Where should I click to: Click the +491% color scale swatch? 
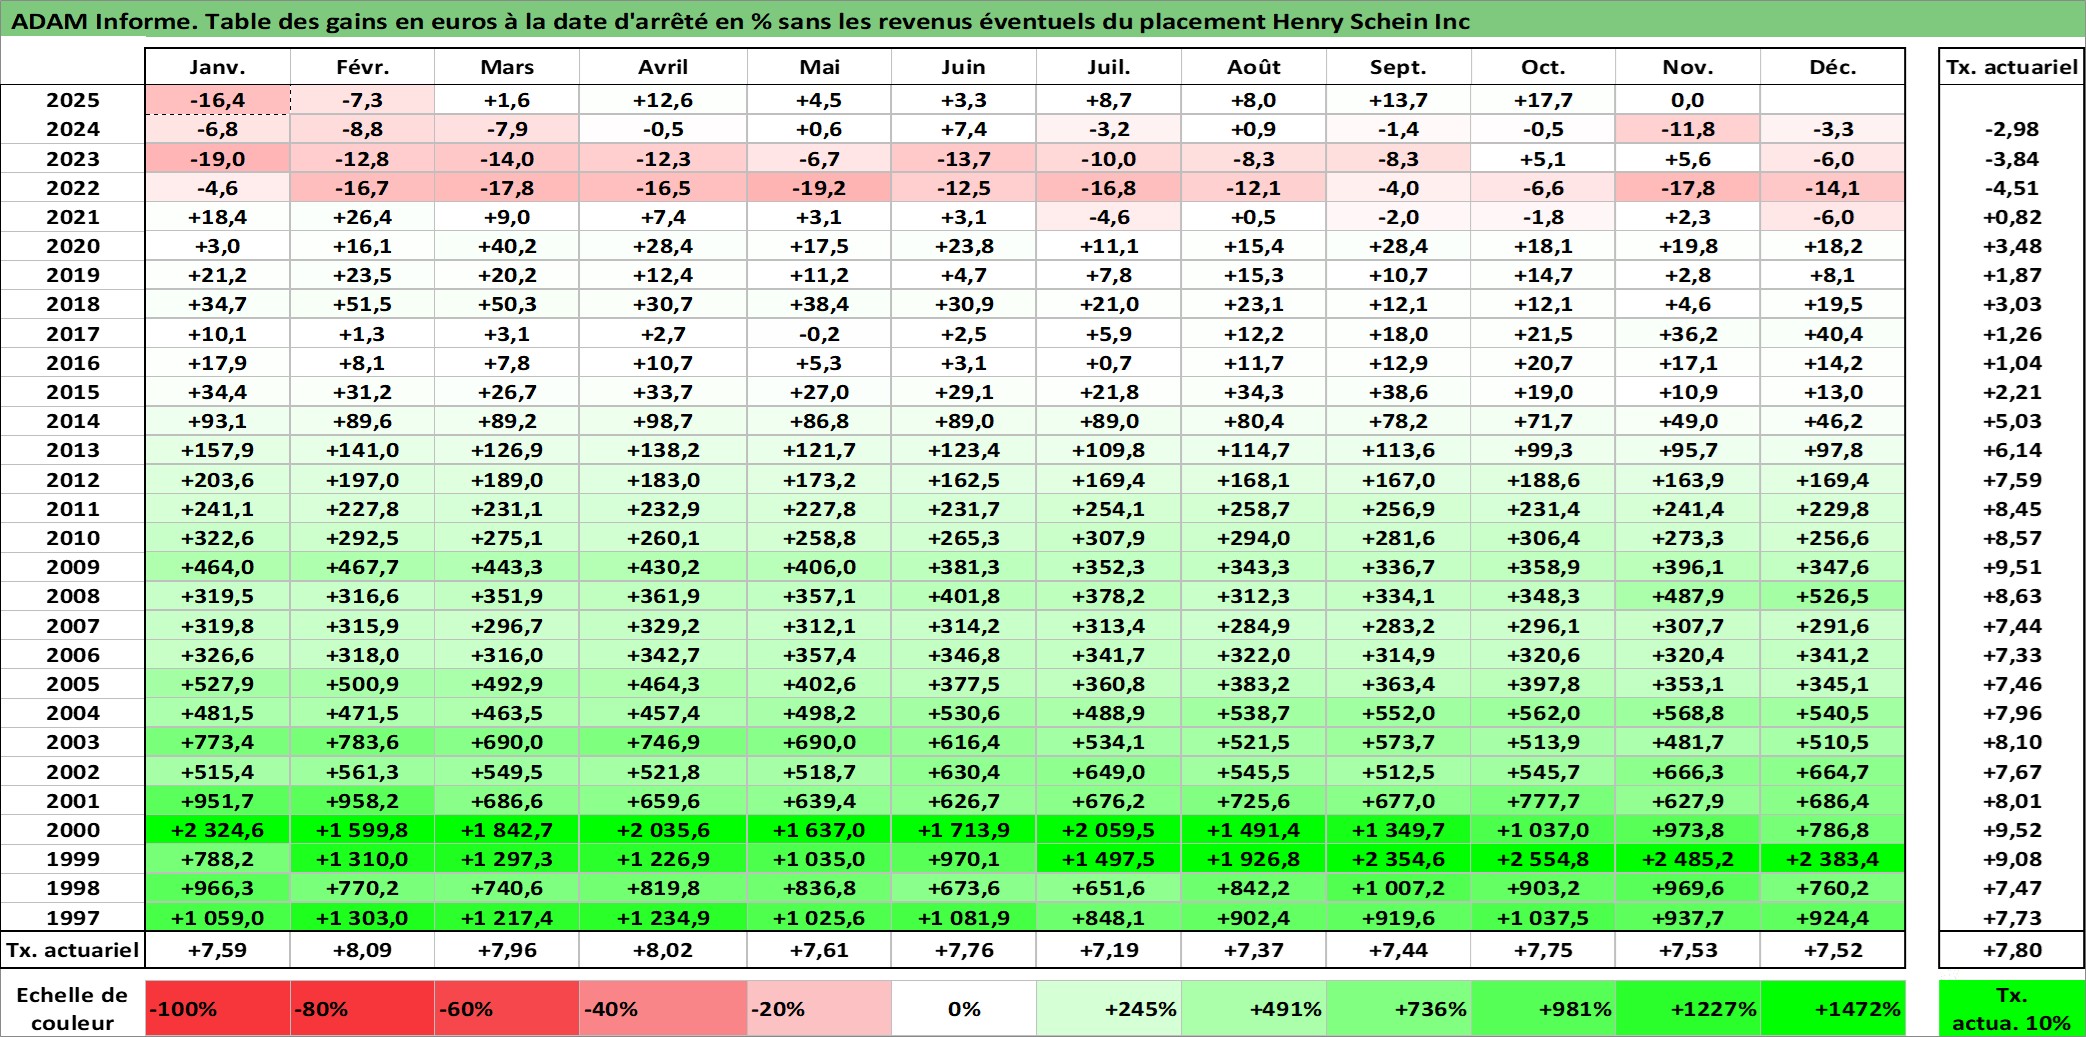1254,1008
